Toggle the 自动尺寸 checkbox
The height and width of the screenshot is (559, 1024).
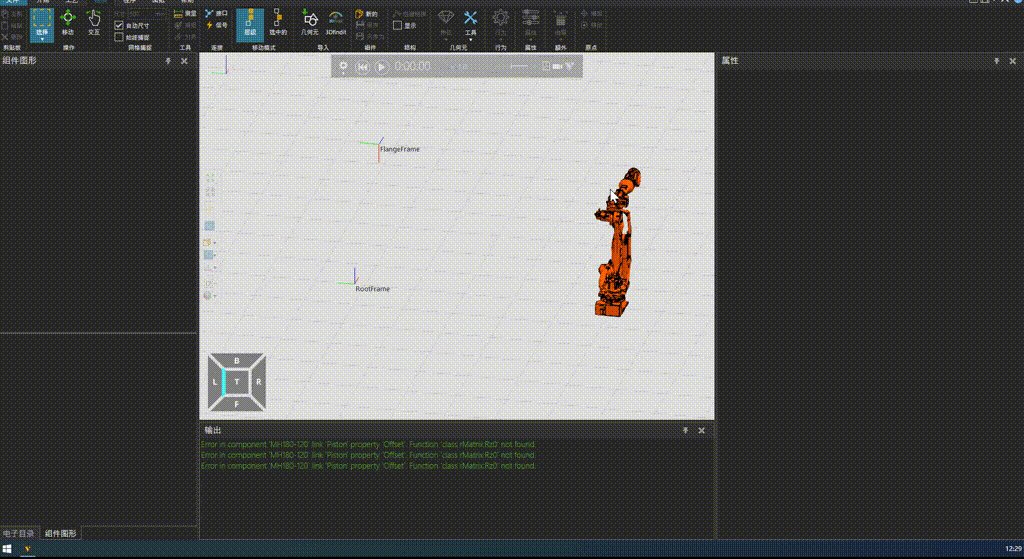tap(119, 25)
